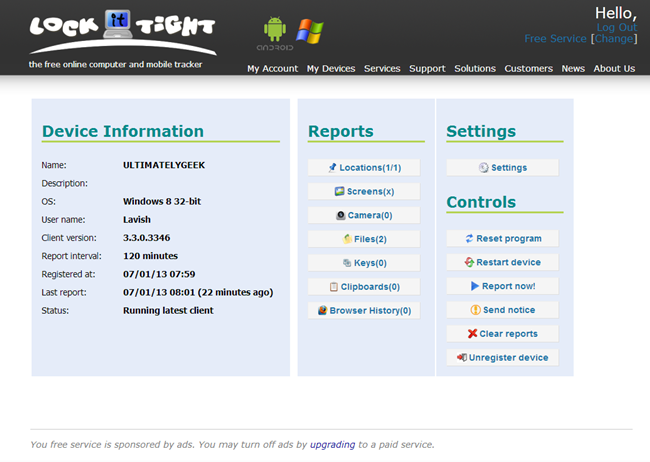Open the Files(2) report
Image resolution: width=650 pixels, height=462 pixels.
pyautogui.click(x=364, y=239)
